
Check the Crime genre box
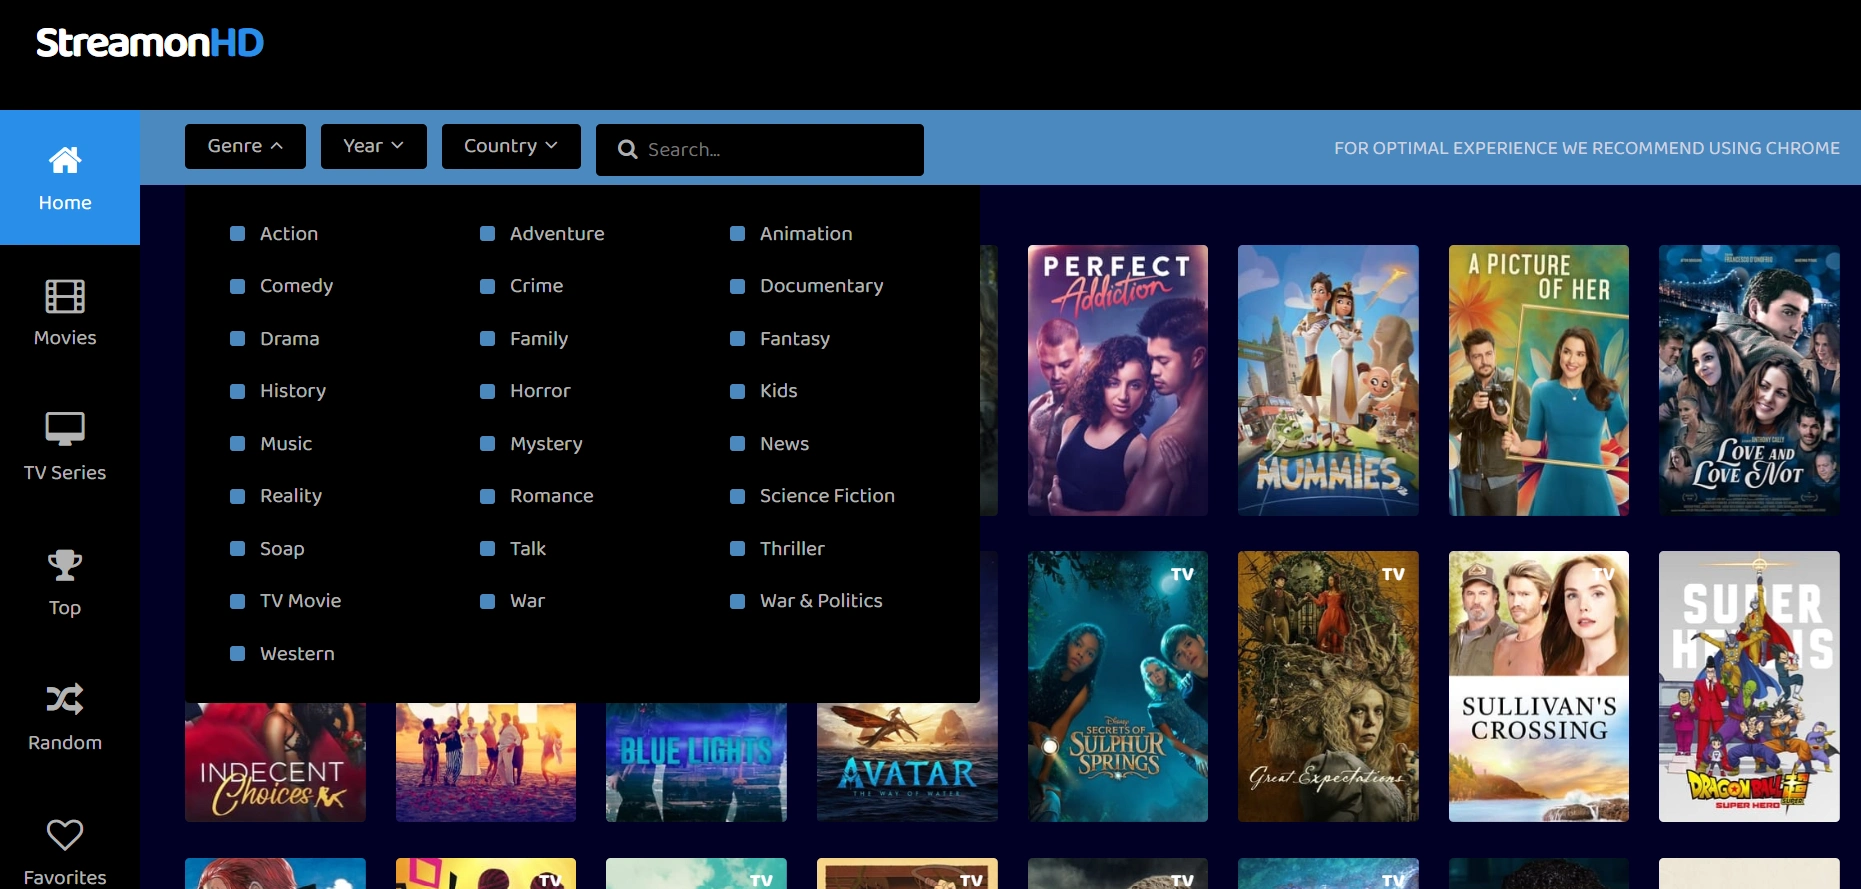coord(488,286)
